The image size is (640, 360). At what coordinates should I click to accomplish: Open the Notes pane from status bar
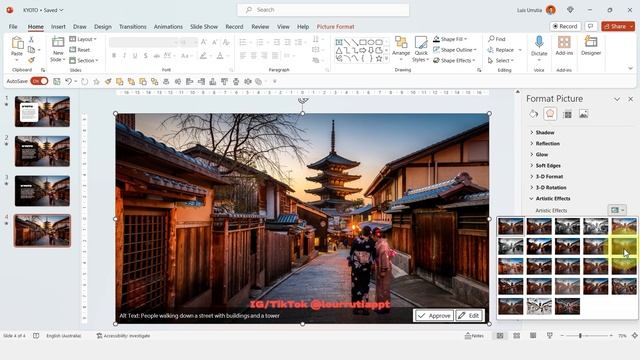[x=474, y=336]
